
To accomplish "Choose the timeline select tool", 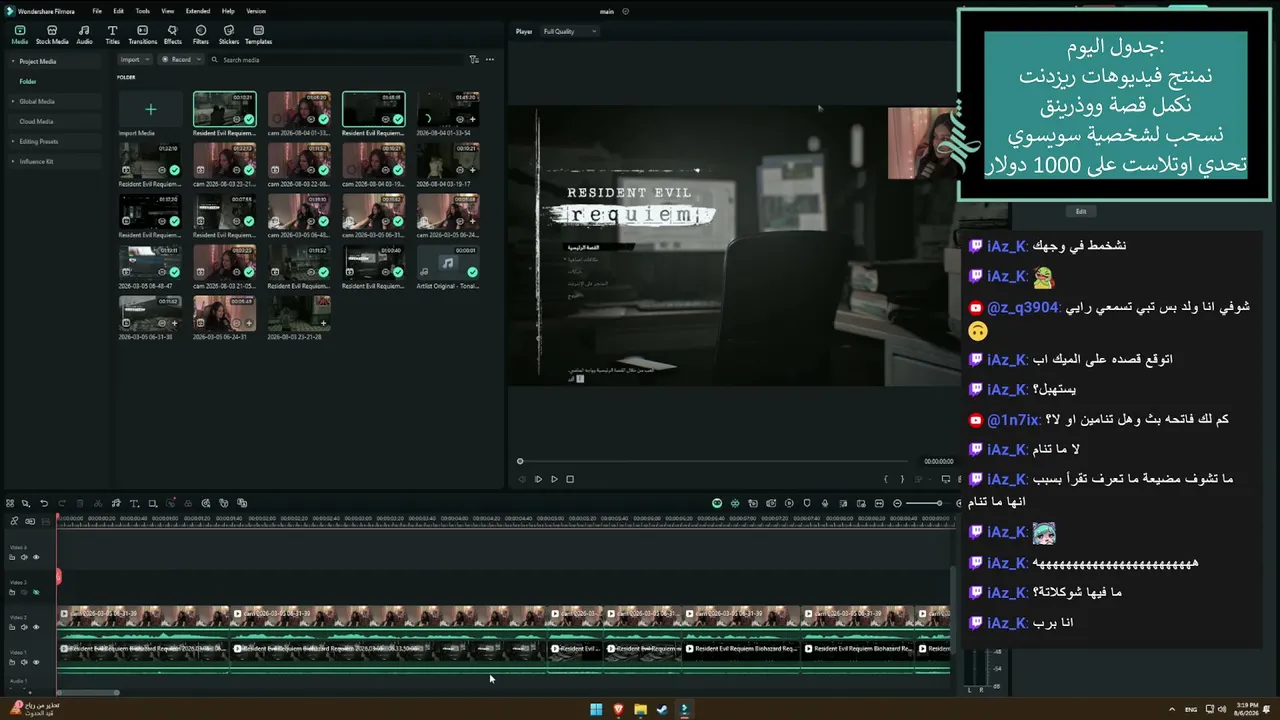I will pos(26,503).
